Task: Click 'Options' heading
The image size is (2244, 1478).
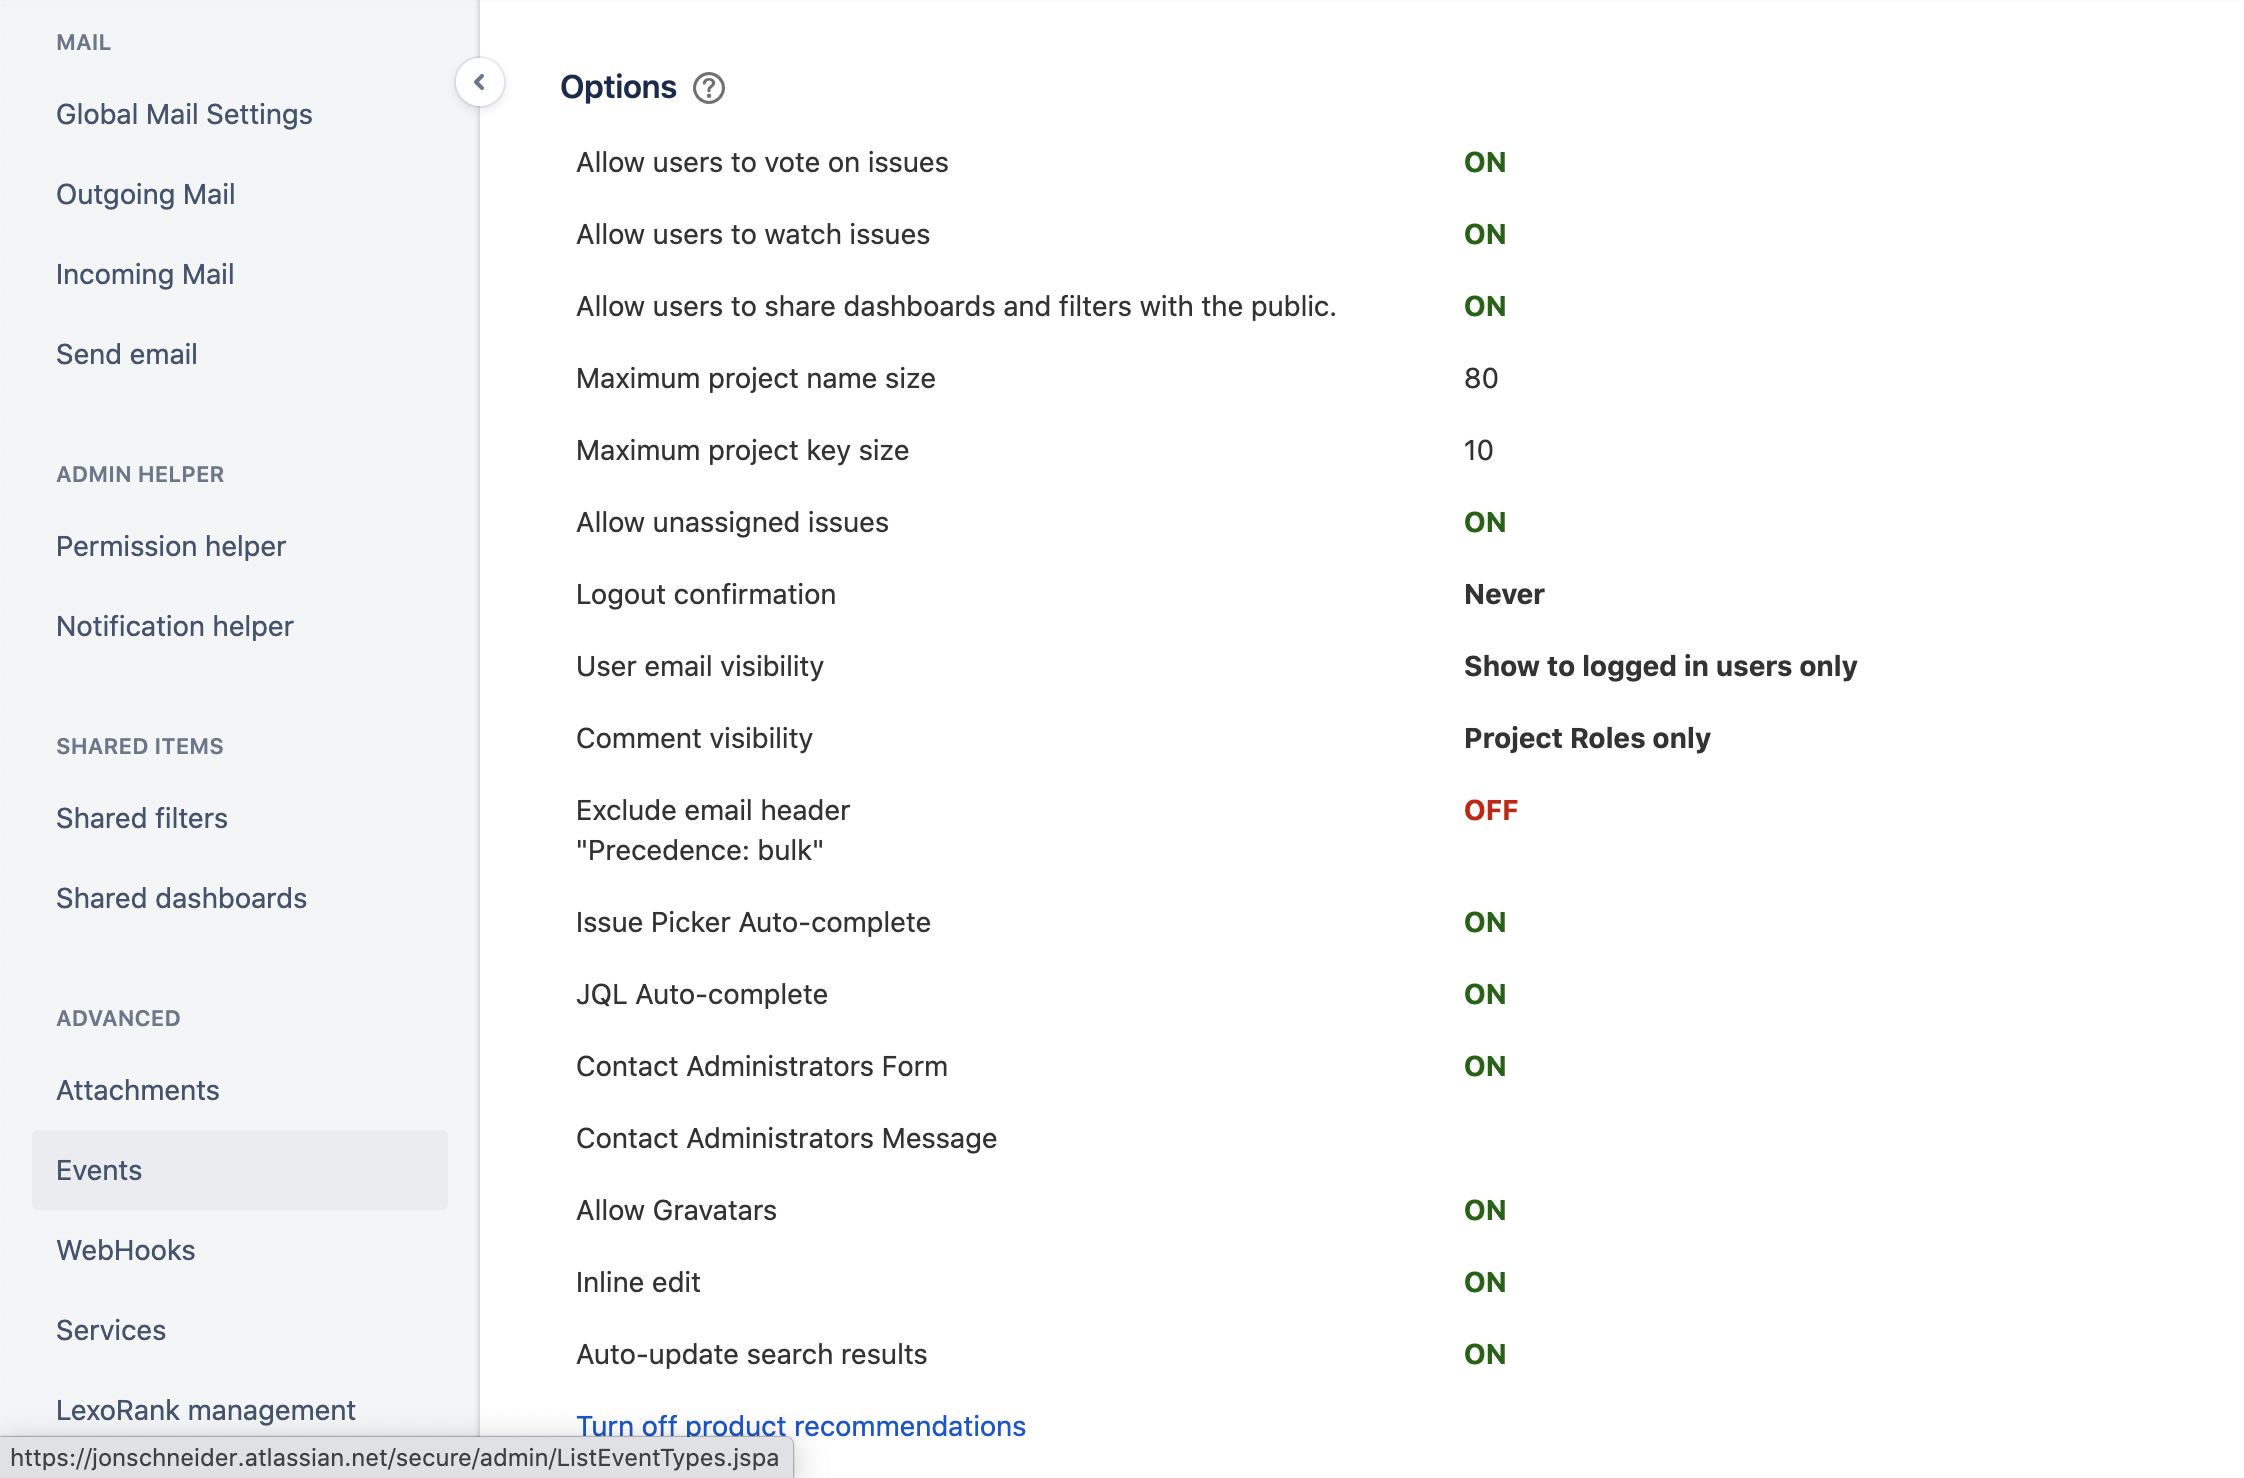Action: coord(618,87)
